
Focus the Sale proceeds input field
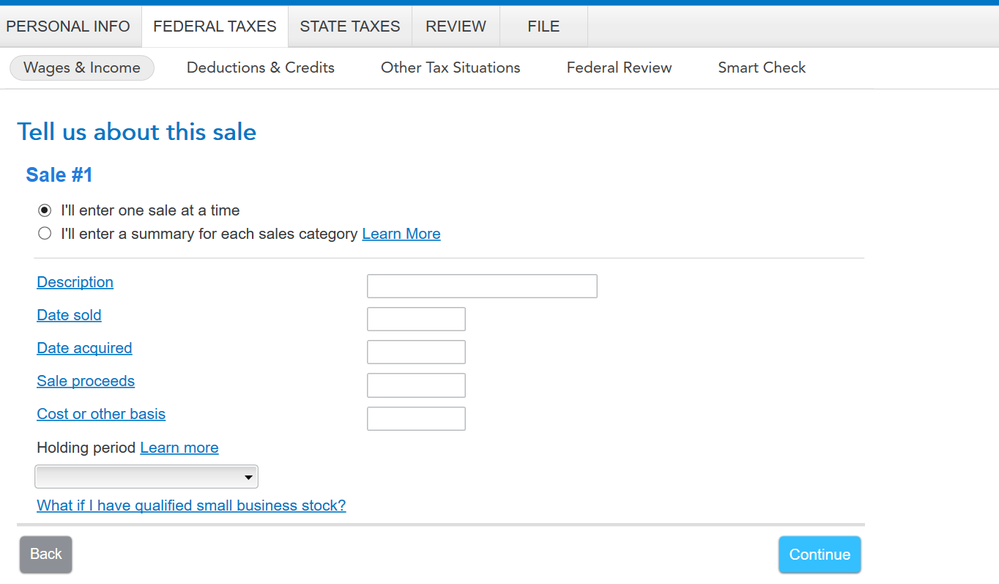point(416,385)
